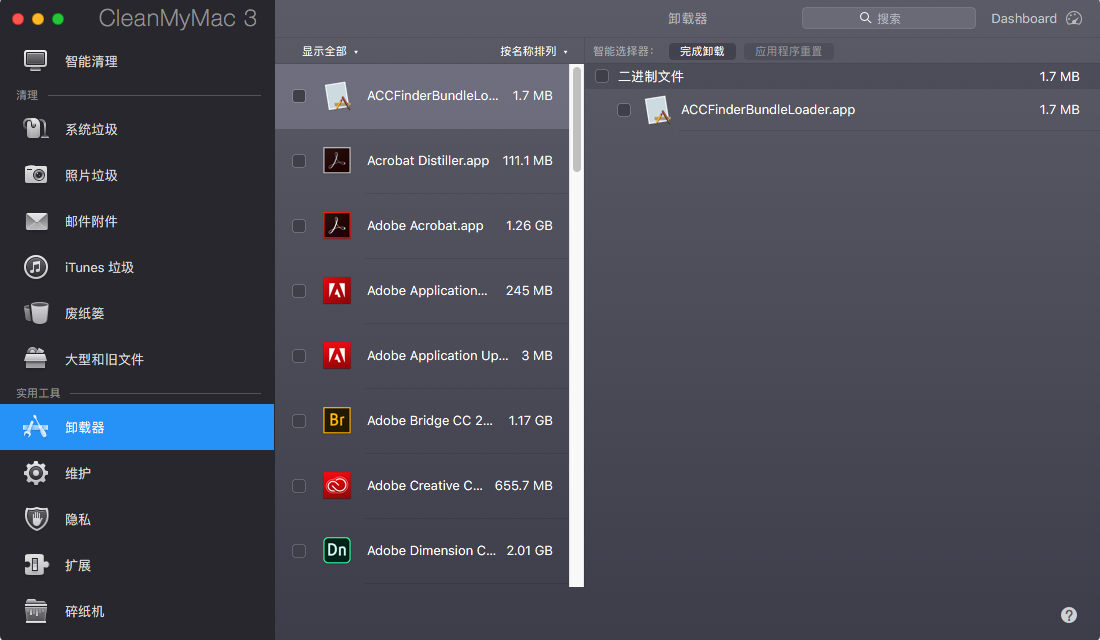Check the 二进制文件 group checkbox

pyautogui.click(x=602, y=76)
